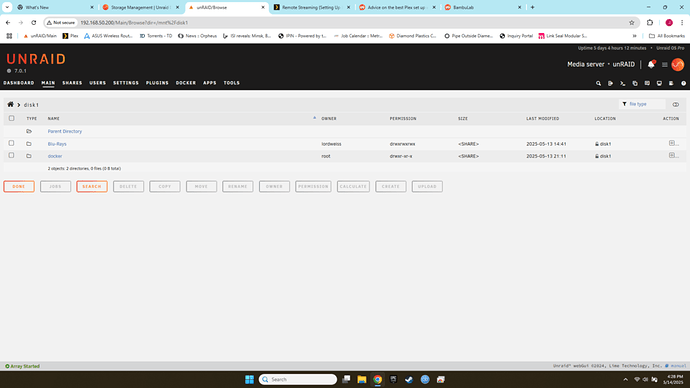Open the Chrome tab search dropdown arrow
690x388 pixels.
click(x=7, y=7)
